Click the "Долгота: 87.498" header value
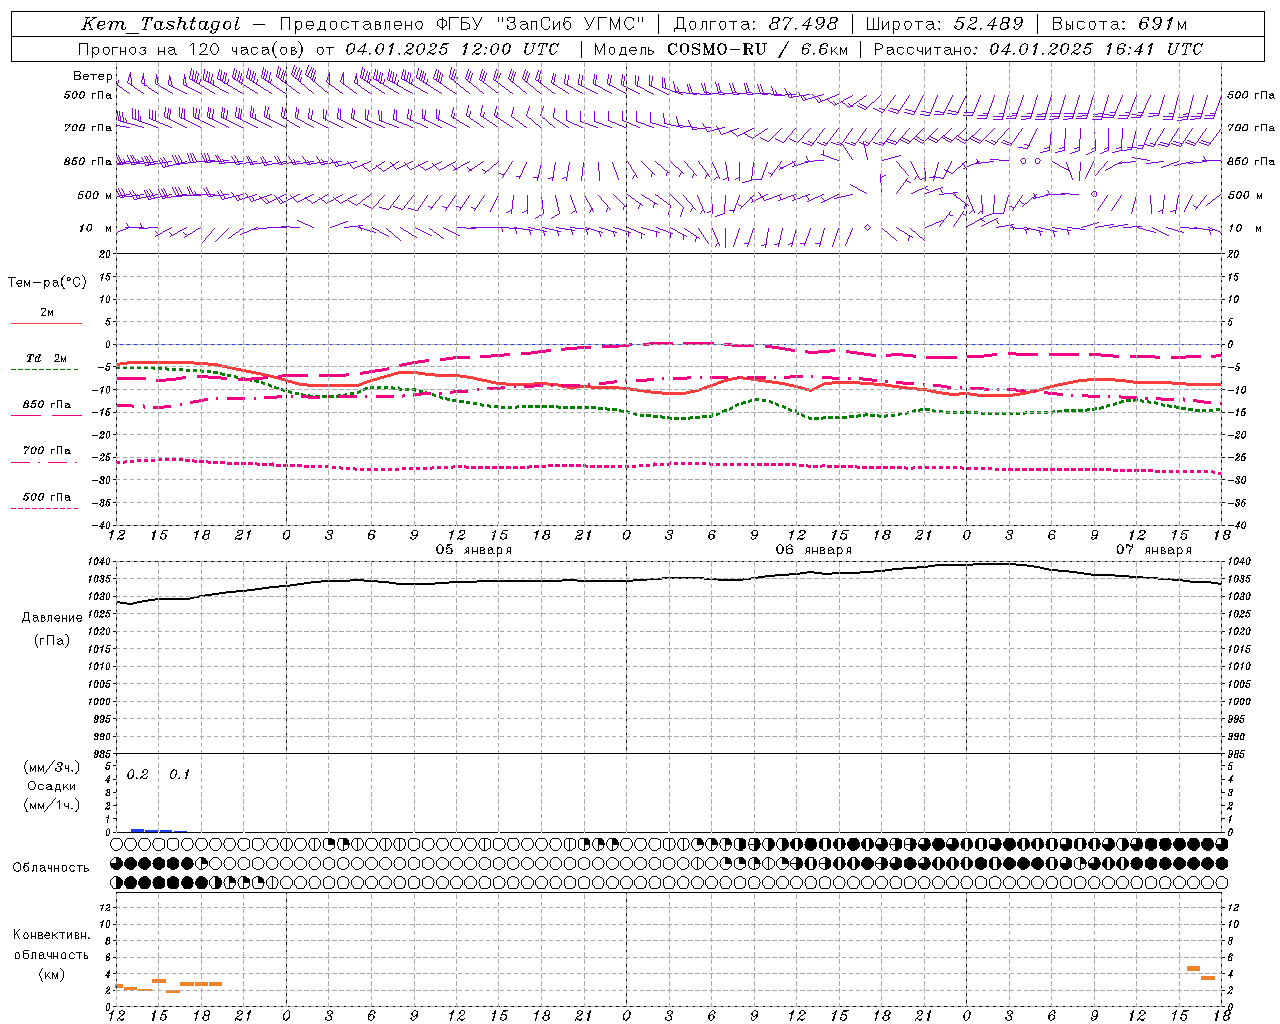Viewport: 1280px width, 1024px height. click(x=755, y=24)
